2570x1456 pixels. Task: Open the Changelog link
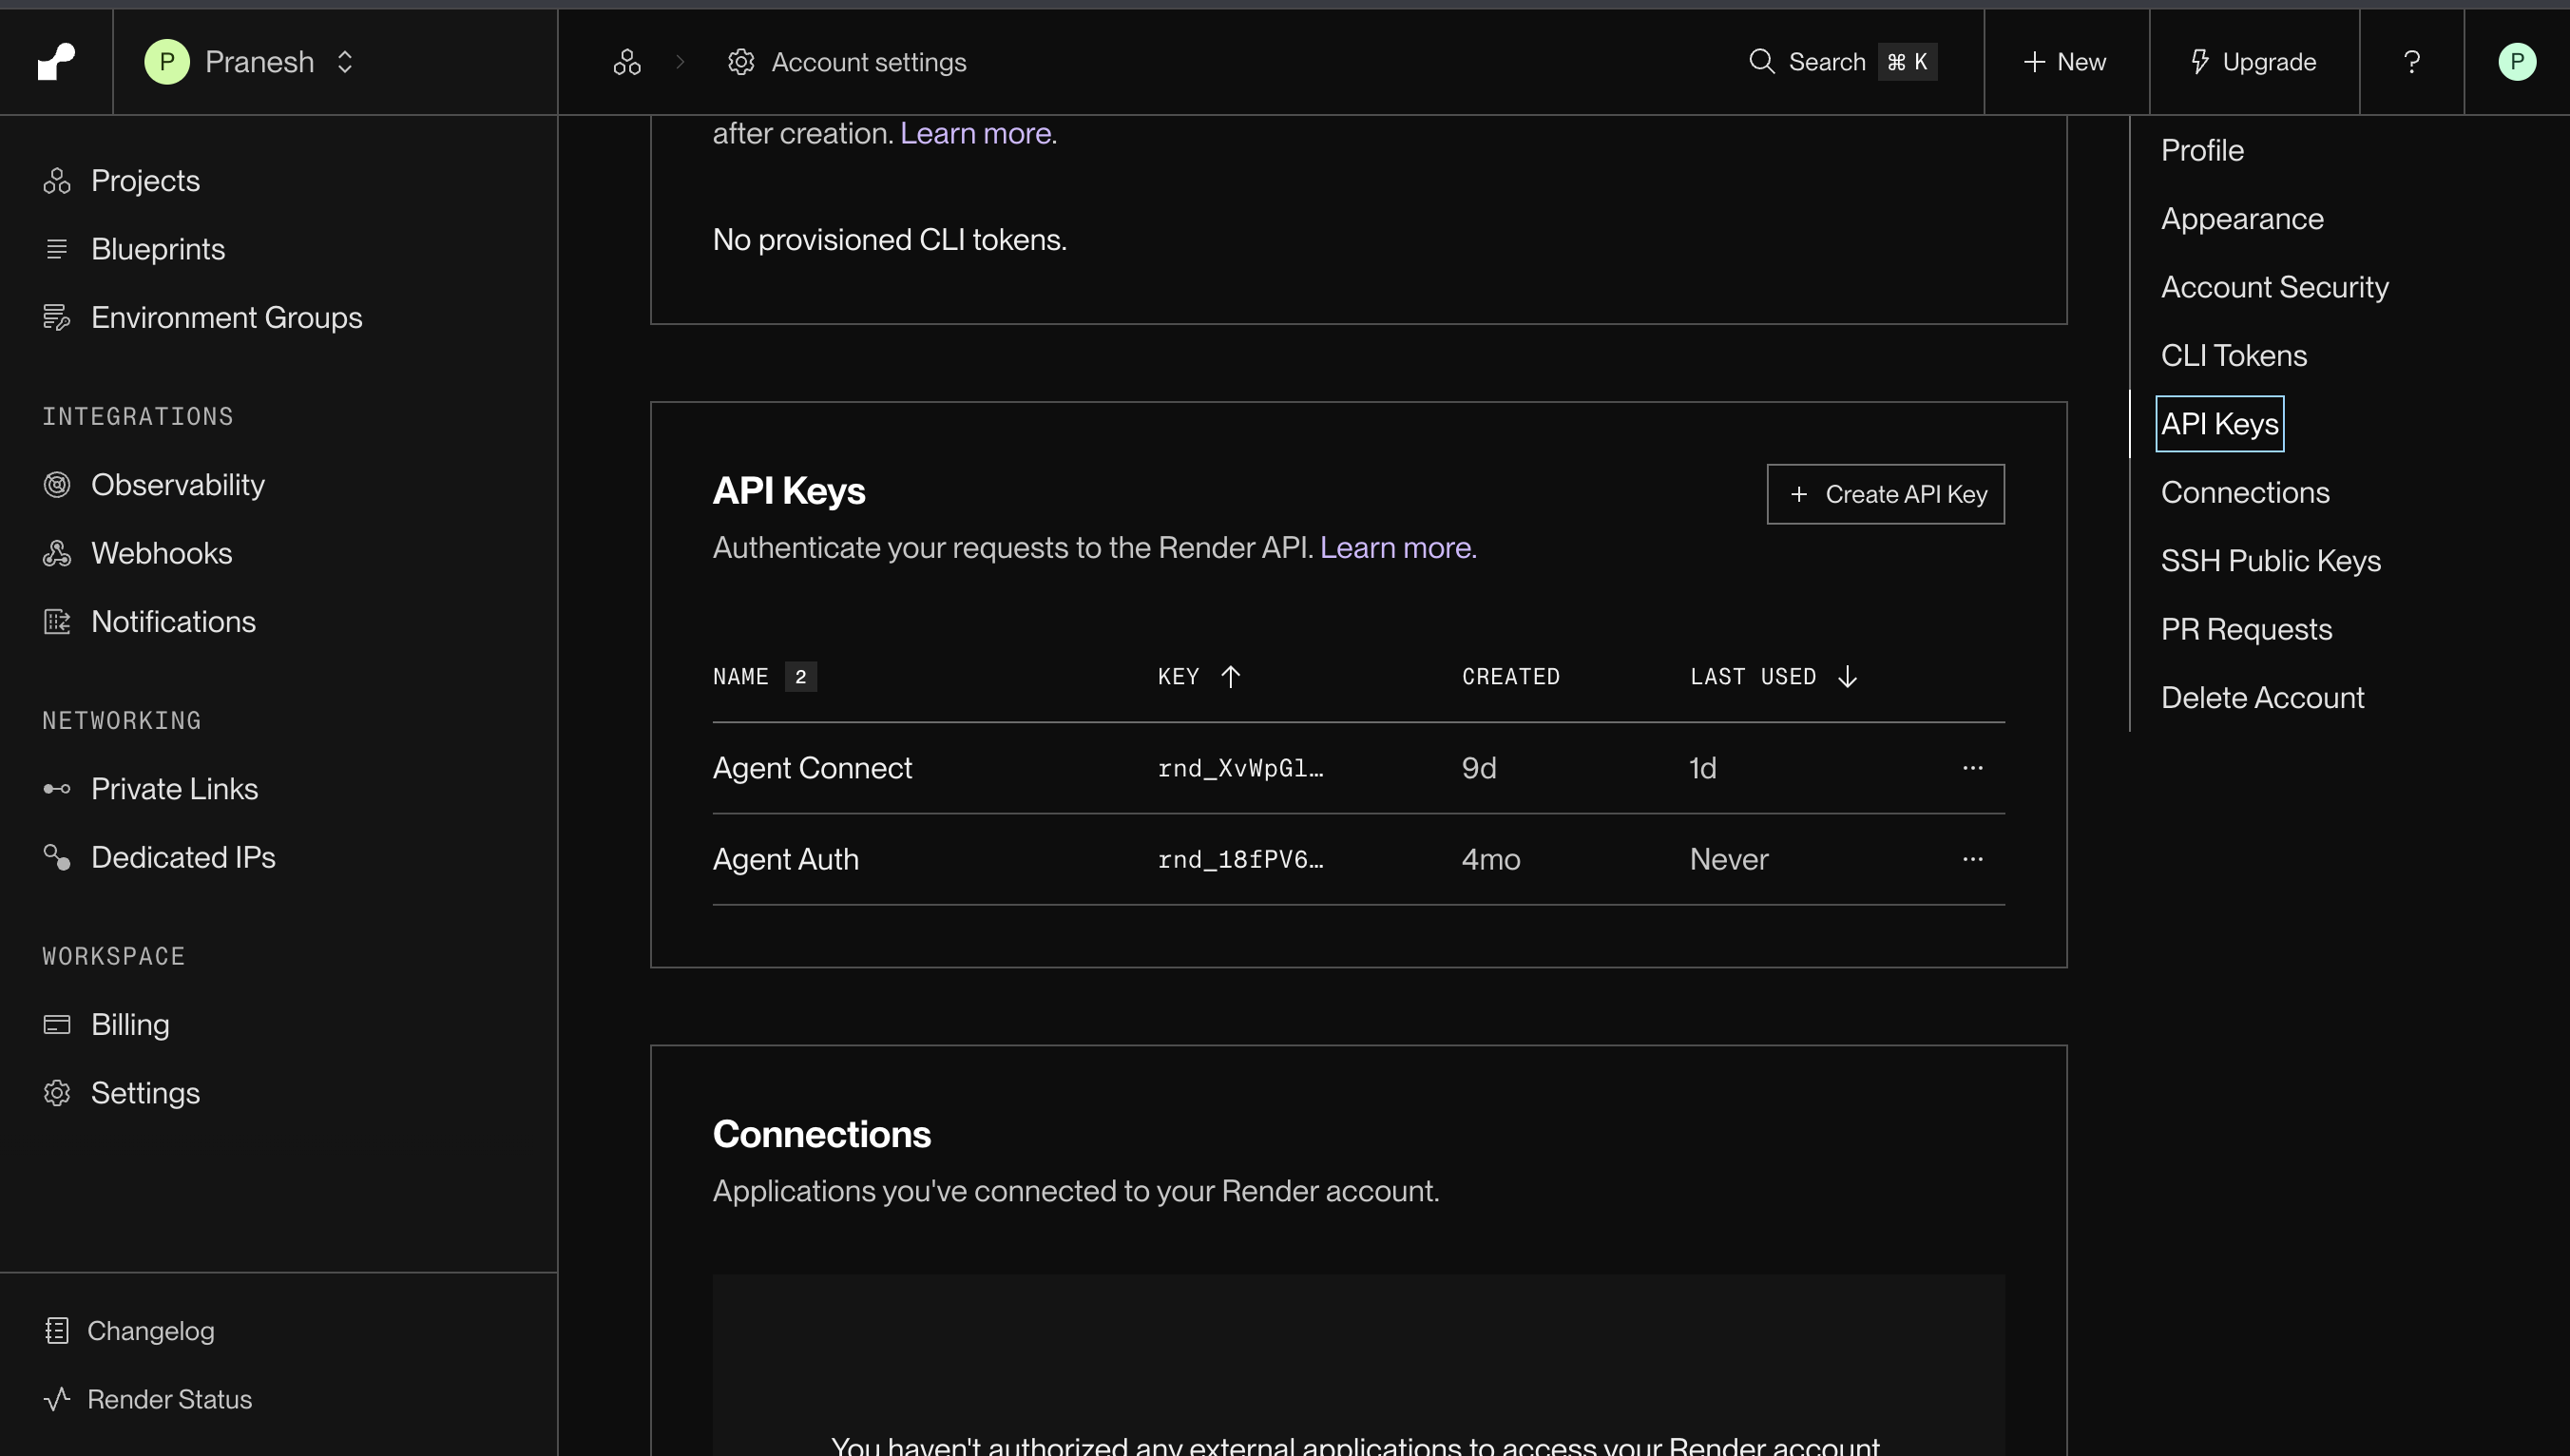pos(129,1331)
